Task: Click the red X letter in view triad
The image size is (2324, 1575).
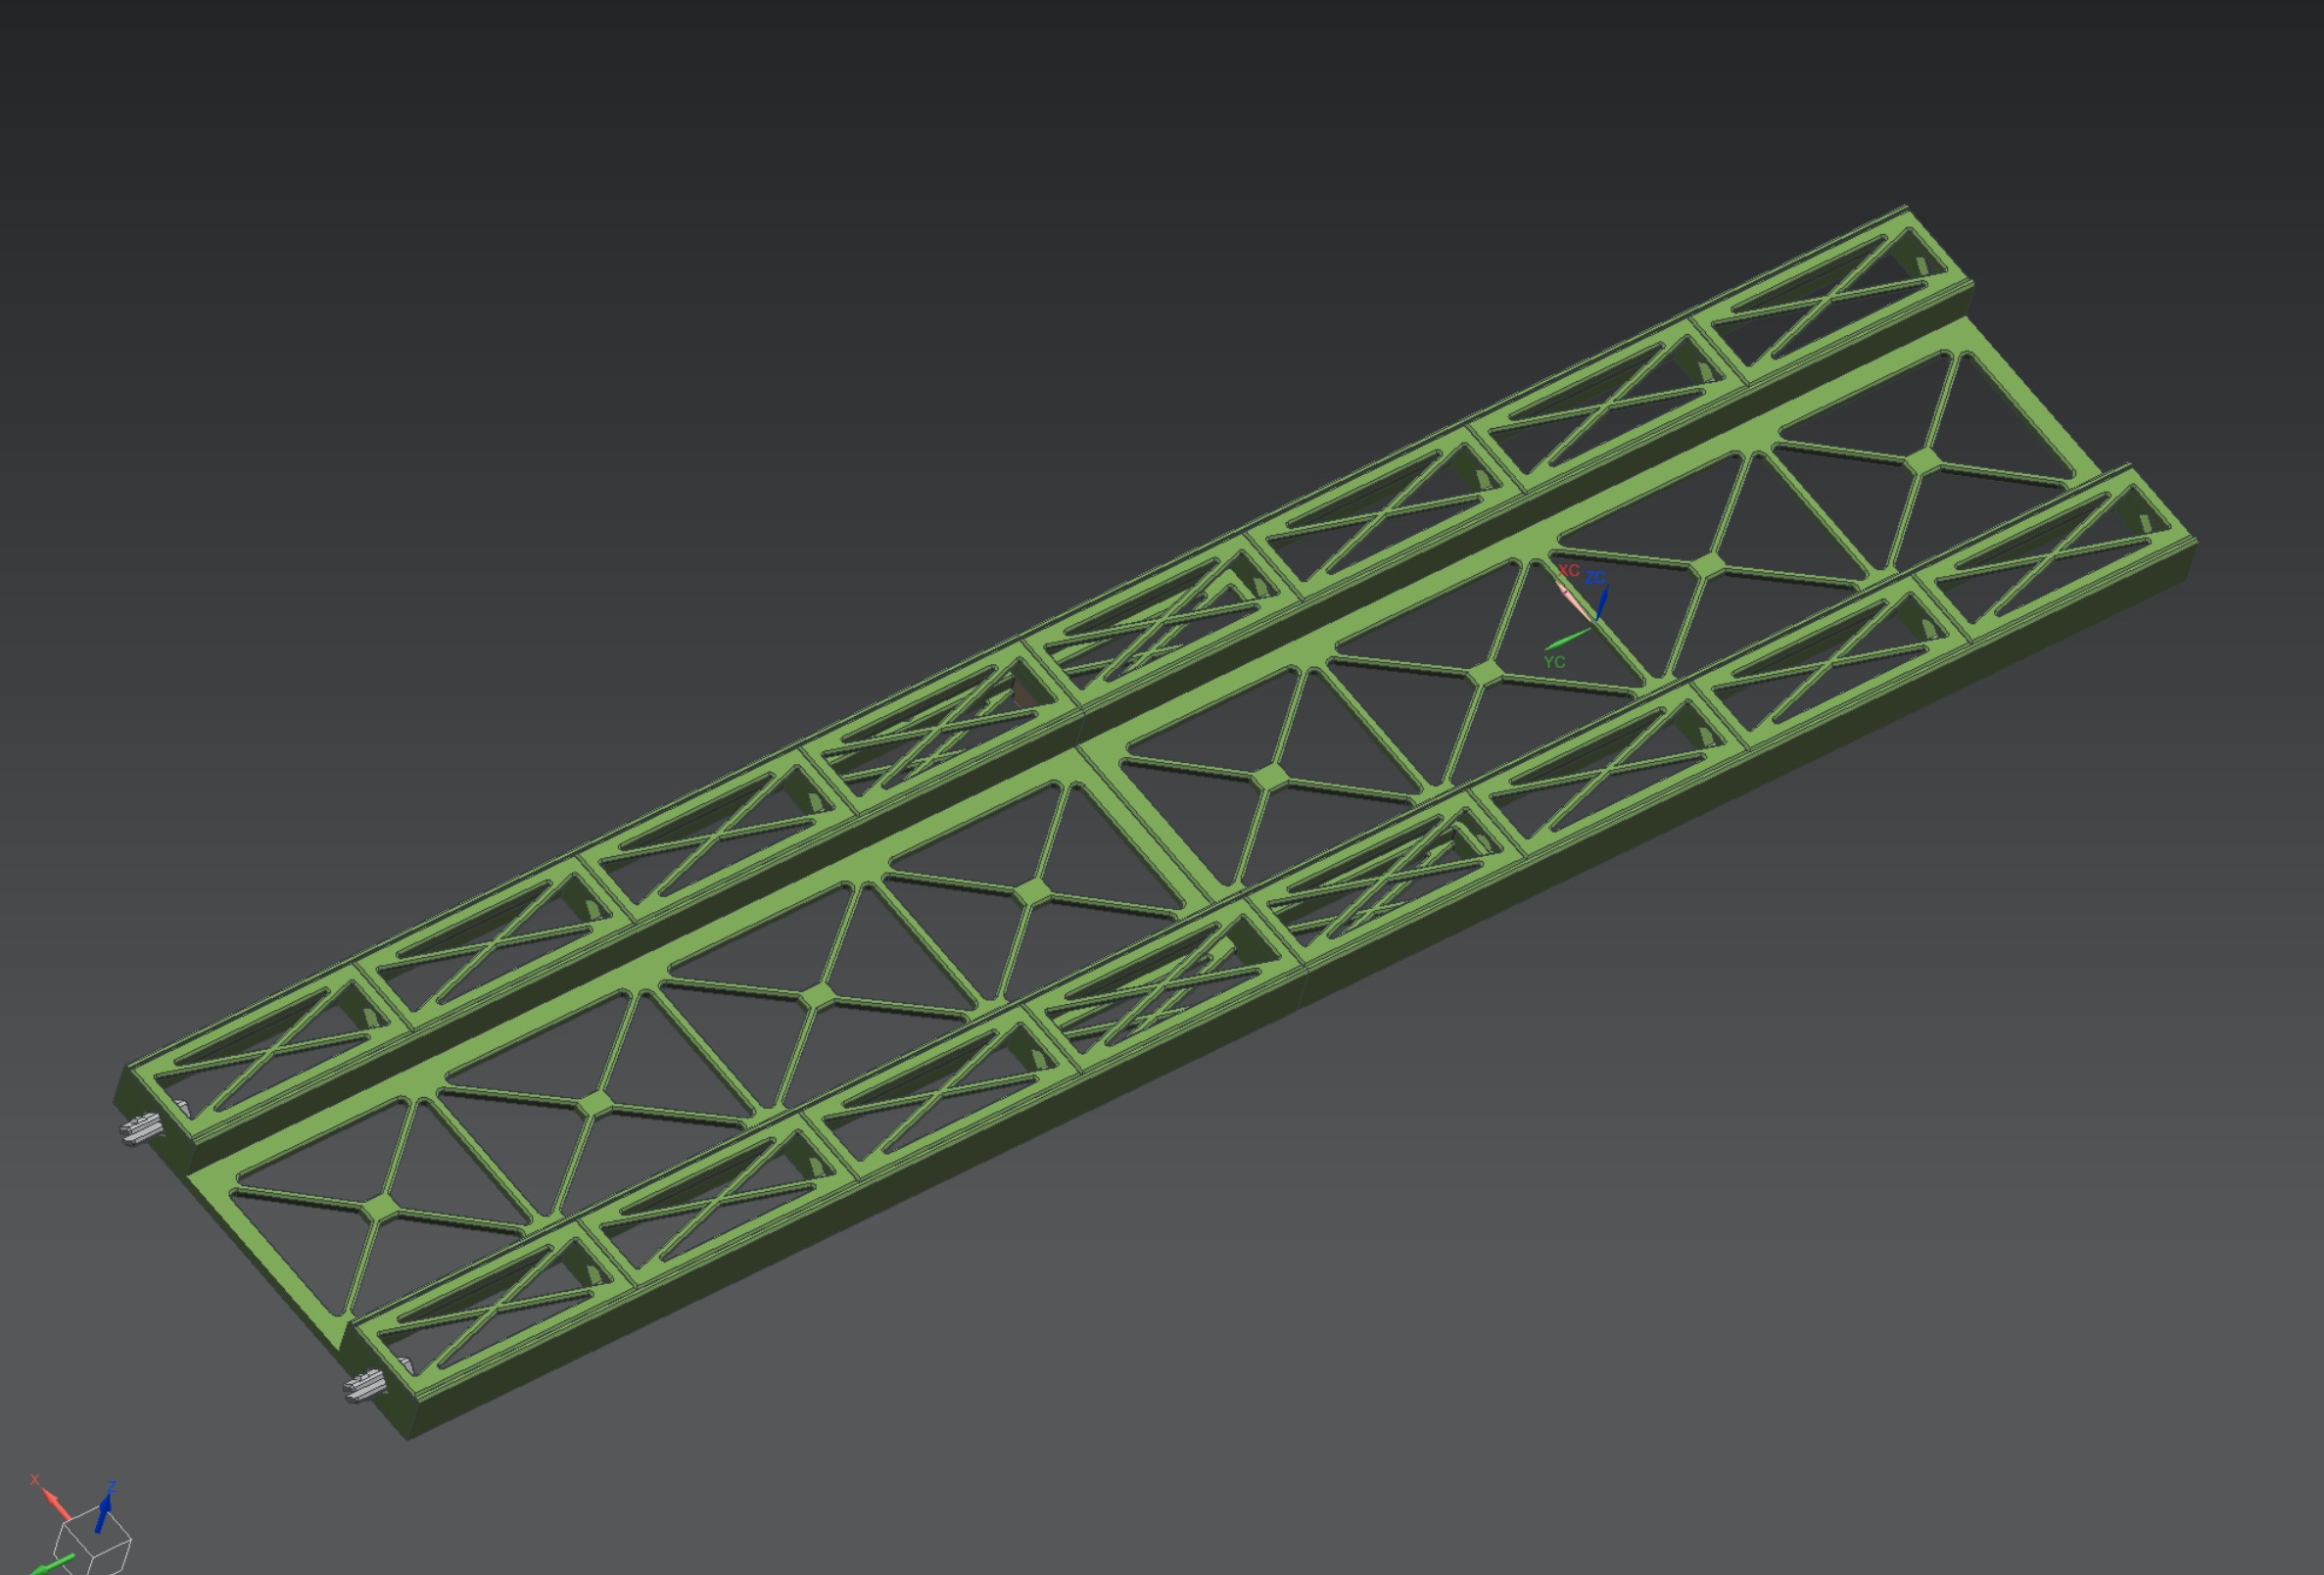Action: (x=34, y=1480)
